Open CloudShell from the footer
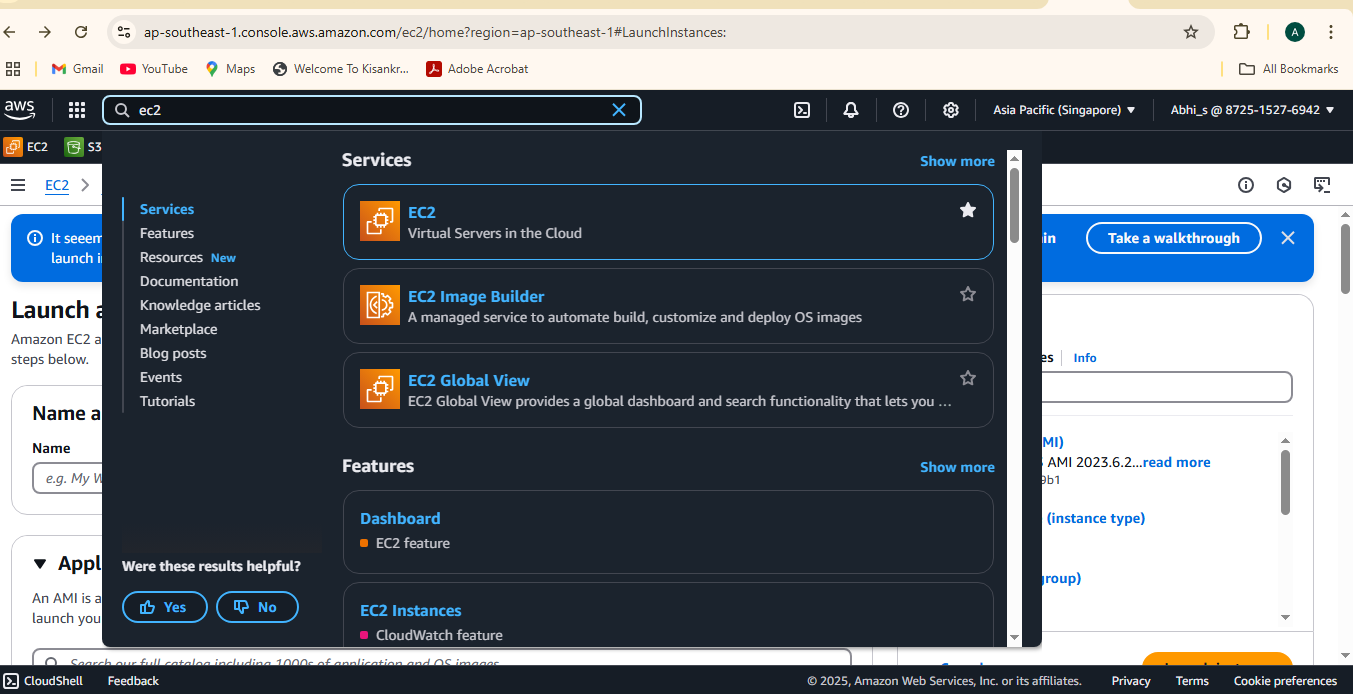 [43, 681]
